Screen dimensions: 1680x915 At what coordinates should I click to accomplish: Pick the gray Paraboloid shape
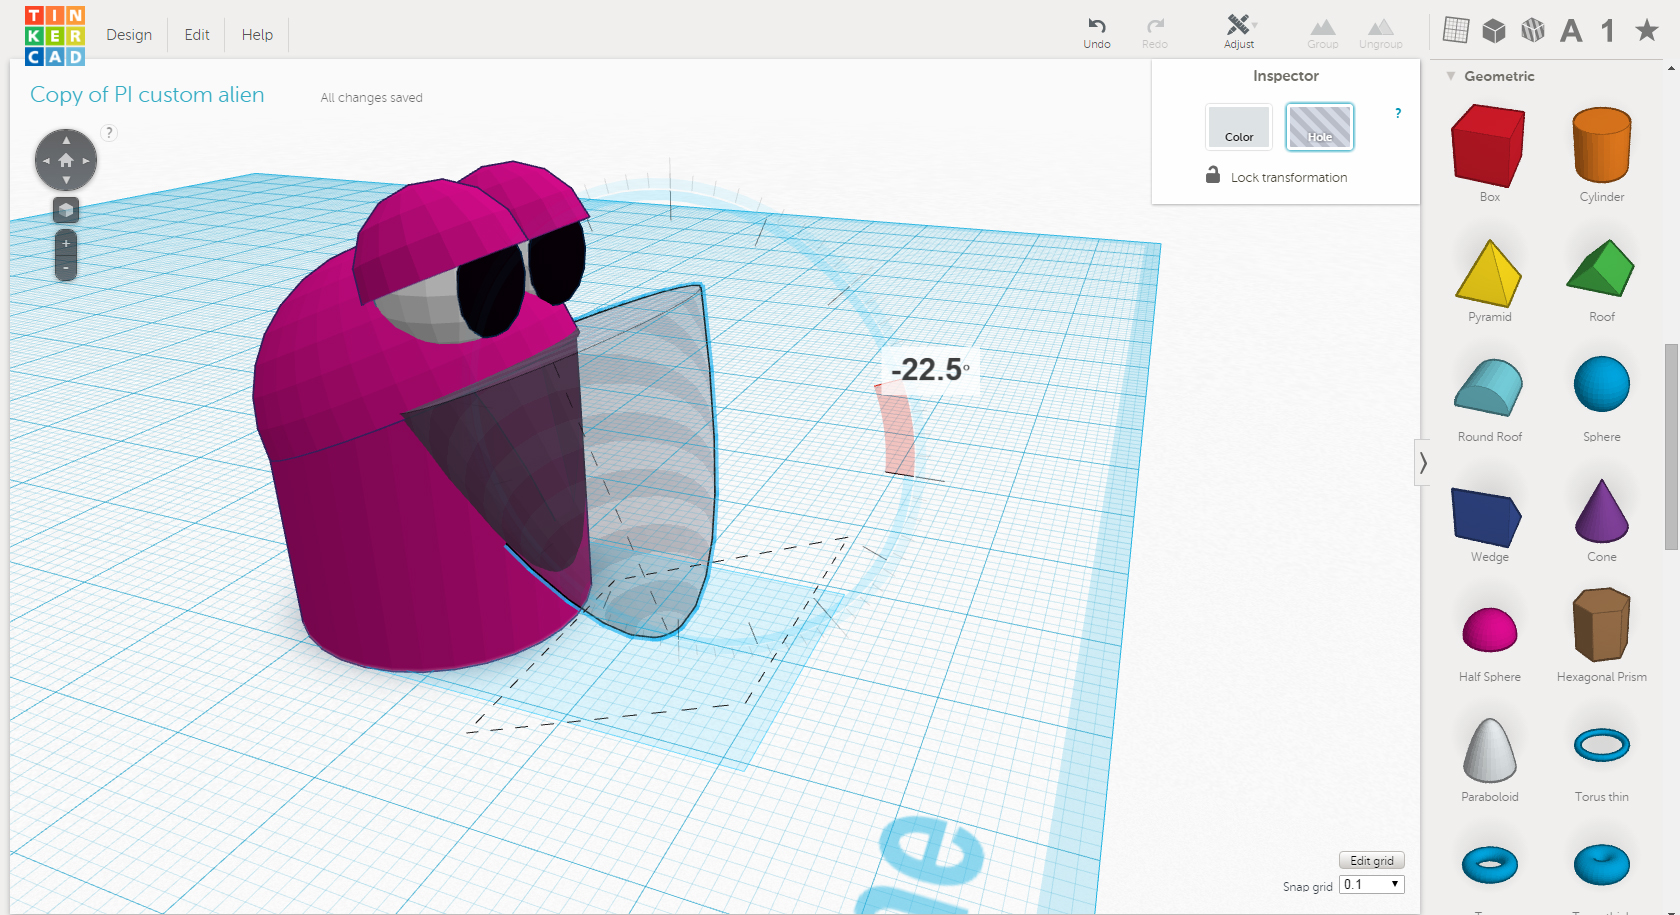pos(1490,750)
